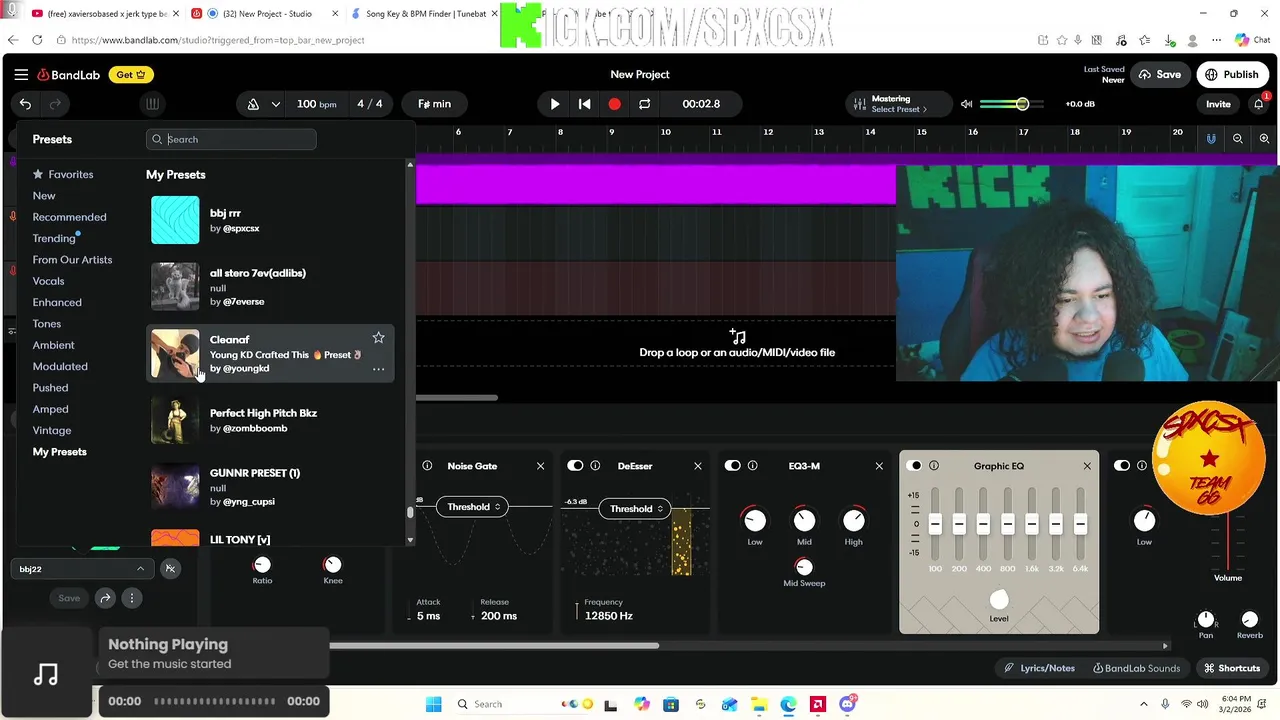Image resolution: width=1280 pixels, height=720 pixels.
Task: Click the 100 bpm tempo value
Action: click(317, 104)
